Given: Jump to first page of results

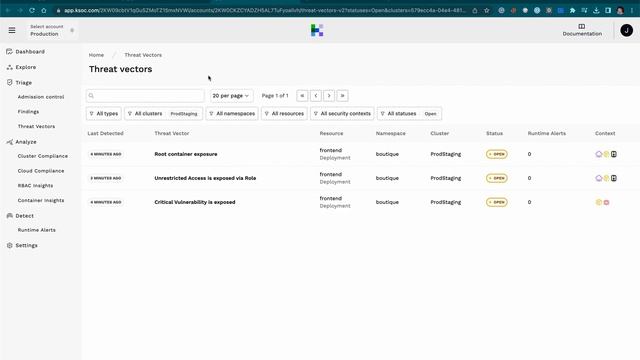Looking at the screenshot, I should coord(302,96).
